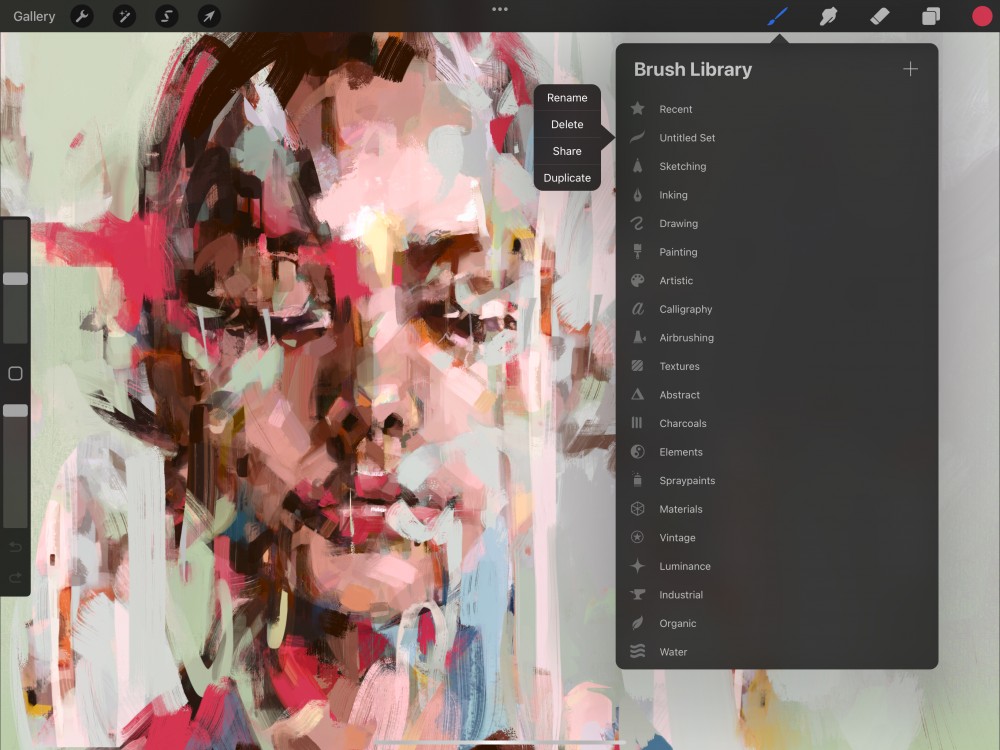Select the Selection S-shaped tool
The width and height of the screenshot is (1000, 750).
click(x=166, y=16)
